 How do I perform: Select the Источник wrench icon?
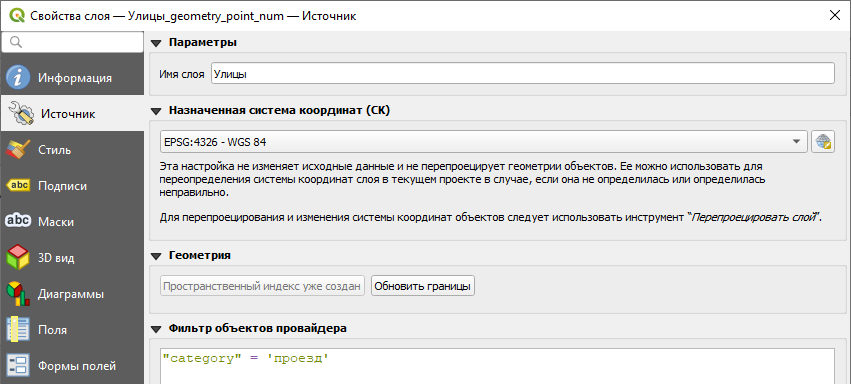click(21, 114)
